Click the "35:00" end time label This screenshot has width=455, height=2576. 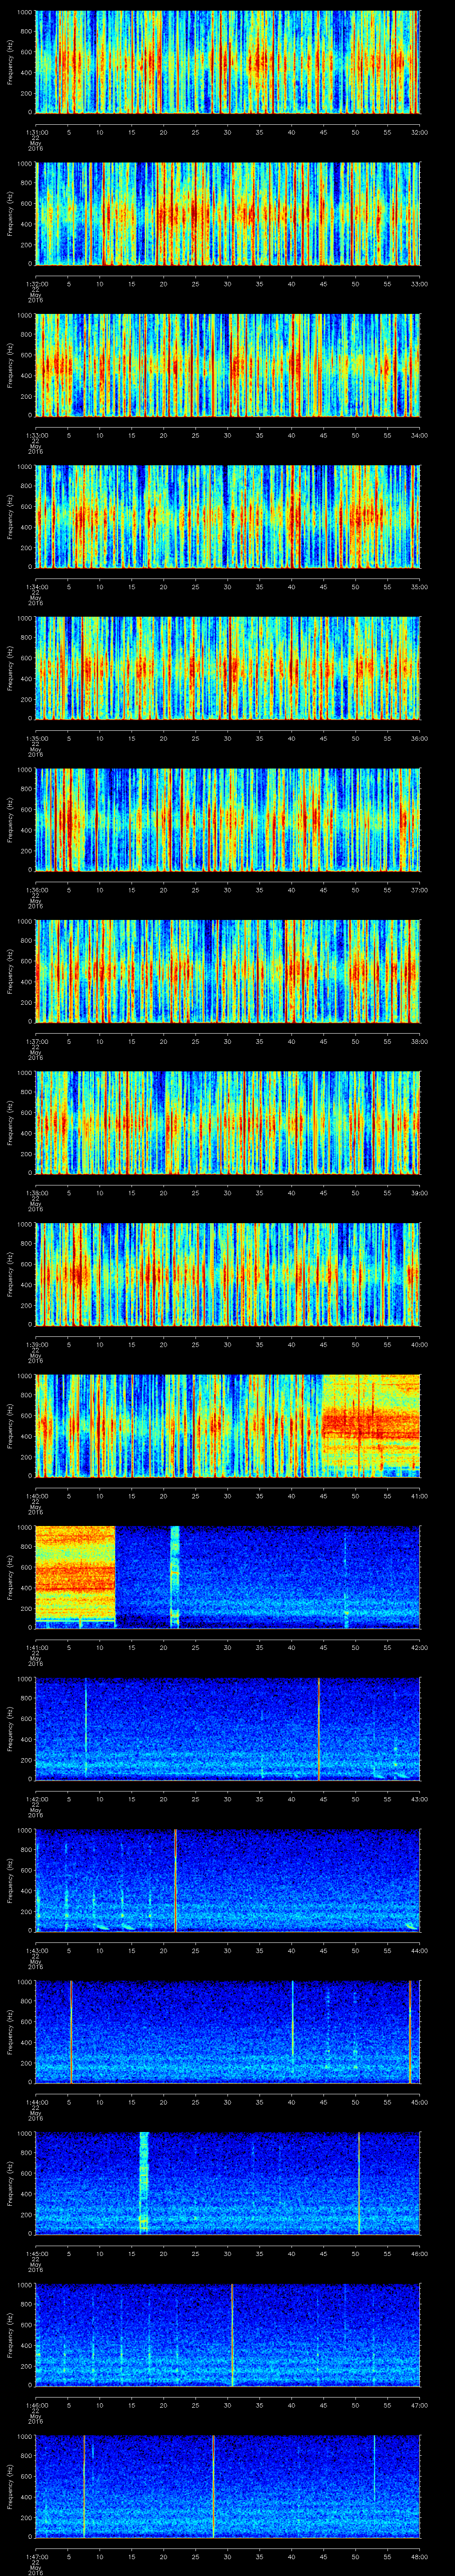pos(419,587)
